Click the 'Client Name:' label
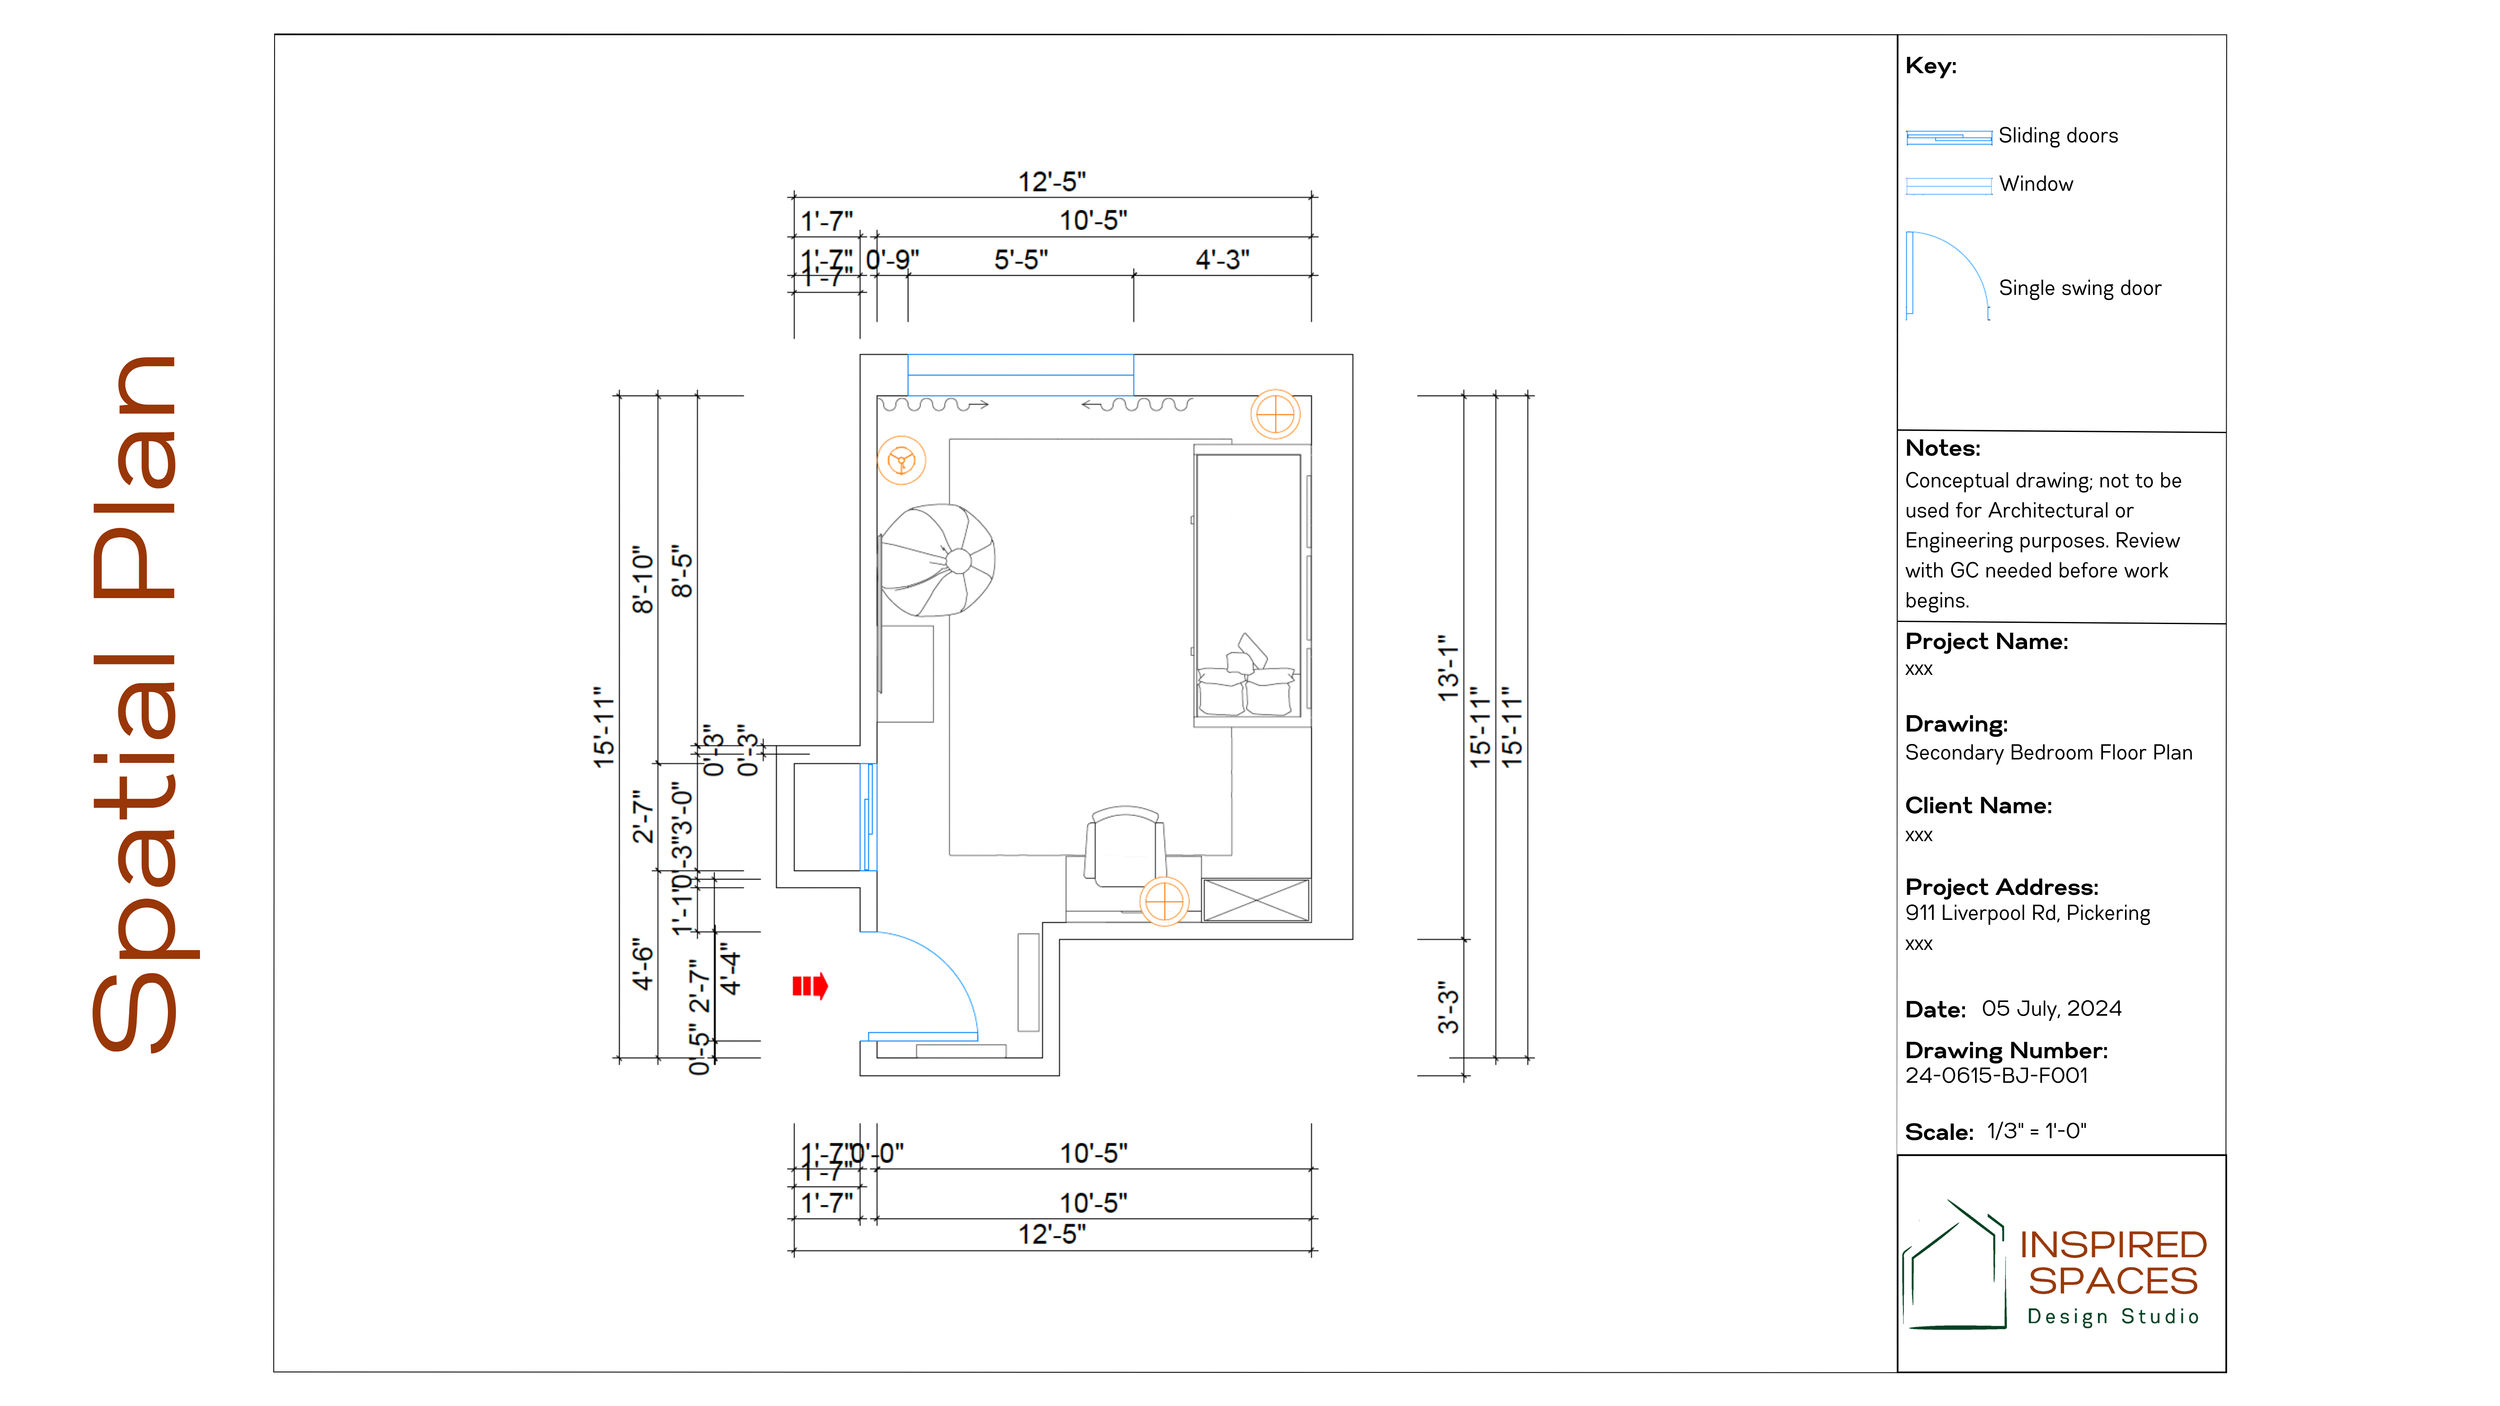The width and height of the screenshot is (2500, 1406). tap(1978, 806)
